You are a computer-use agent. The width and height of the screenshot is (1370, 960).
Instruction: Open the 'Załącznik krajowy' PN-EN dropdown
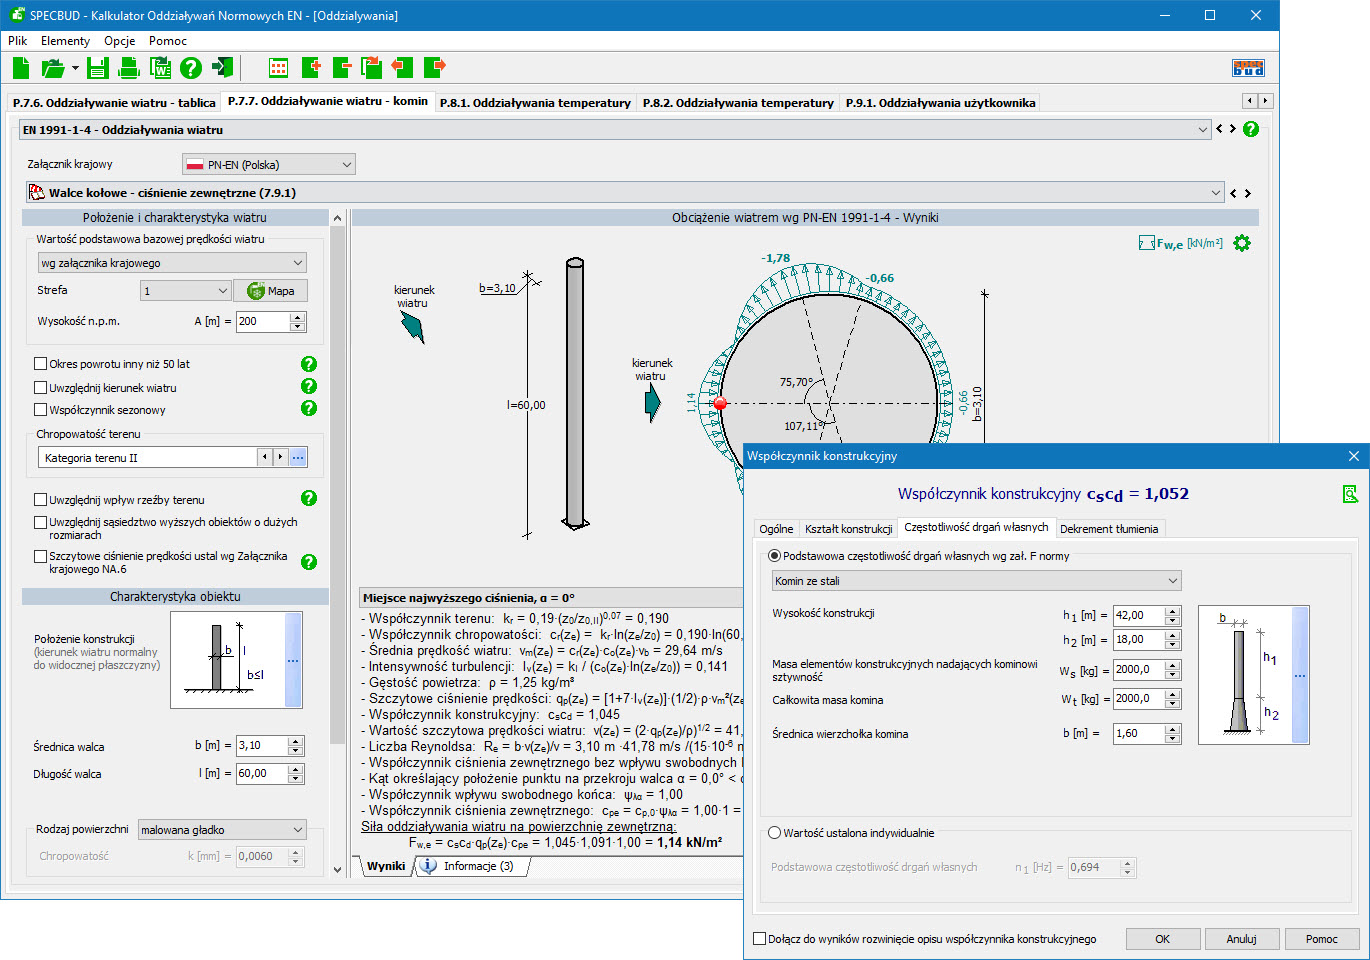[269, 165]
